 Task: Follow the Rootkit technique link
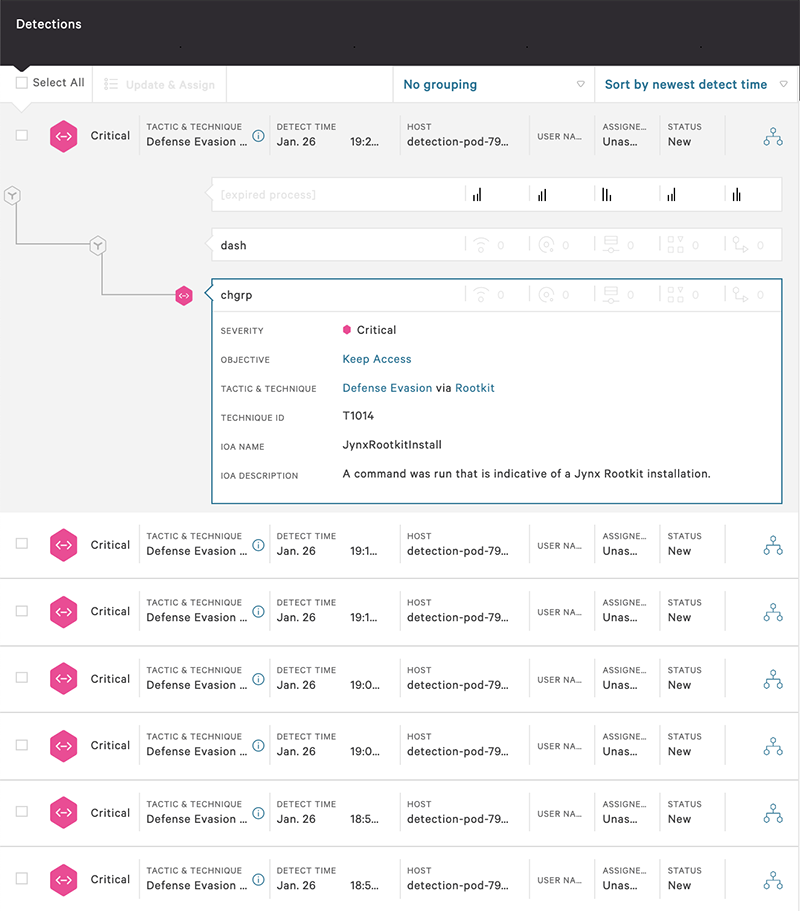pos(475,388)
